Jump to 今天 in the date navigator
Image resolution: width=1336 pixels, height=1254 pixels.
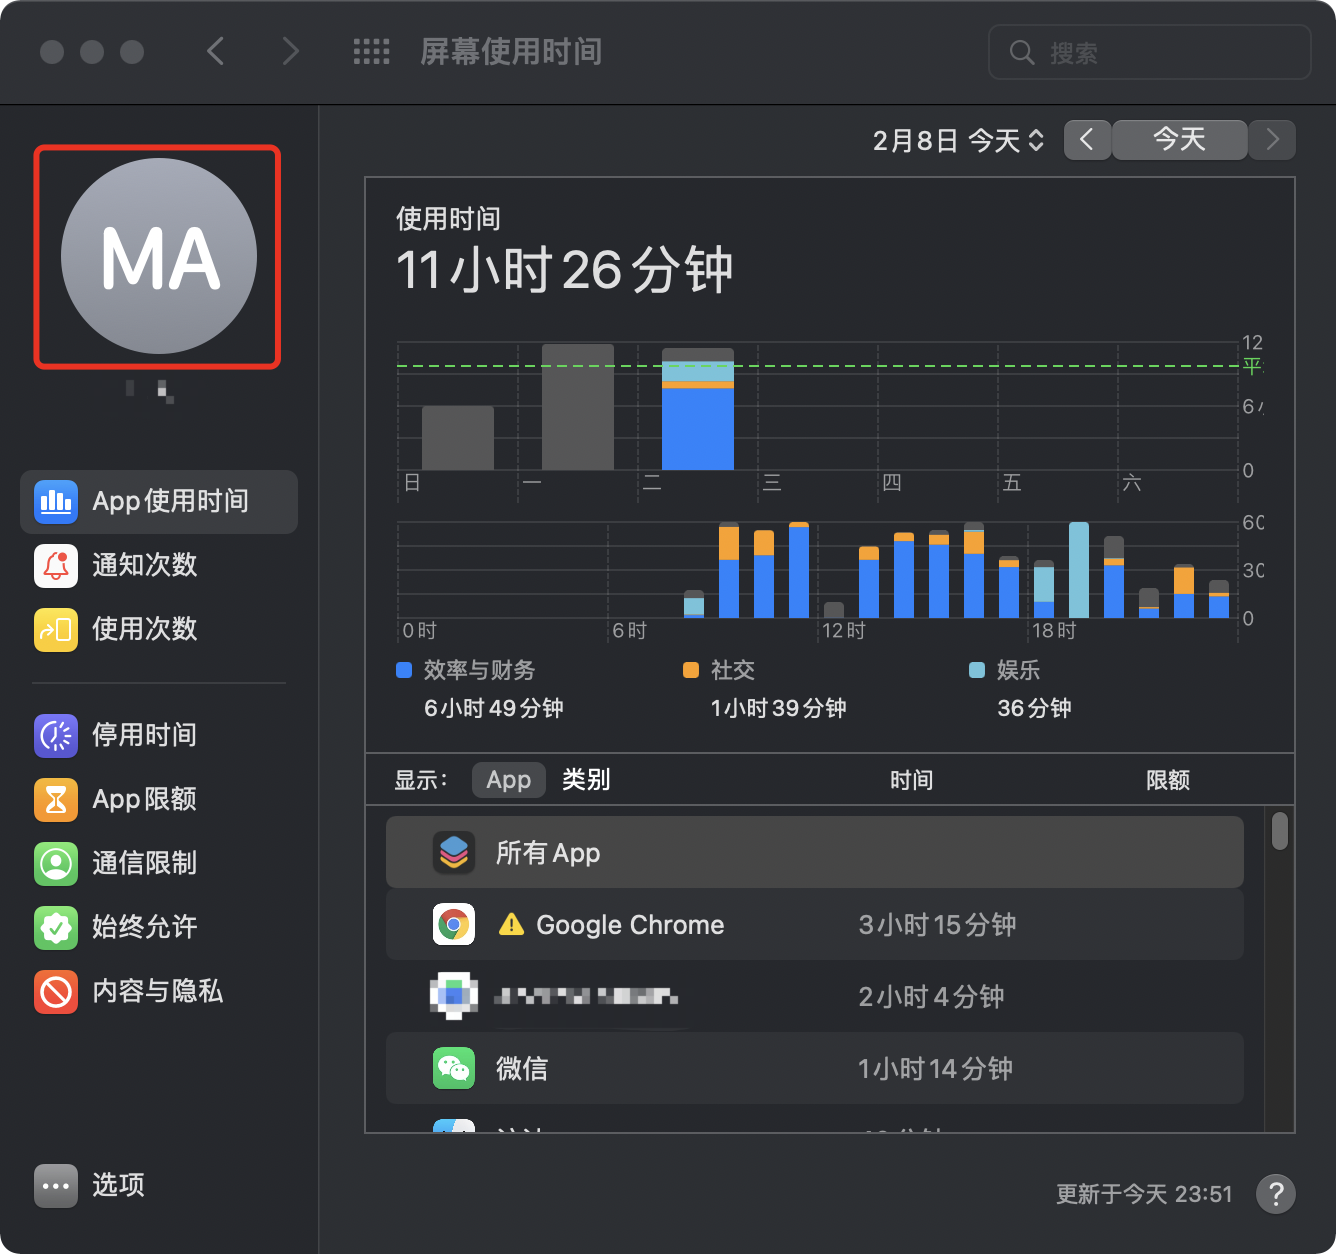tap(1179, 140)
